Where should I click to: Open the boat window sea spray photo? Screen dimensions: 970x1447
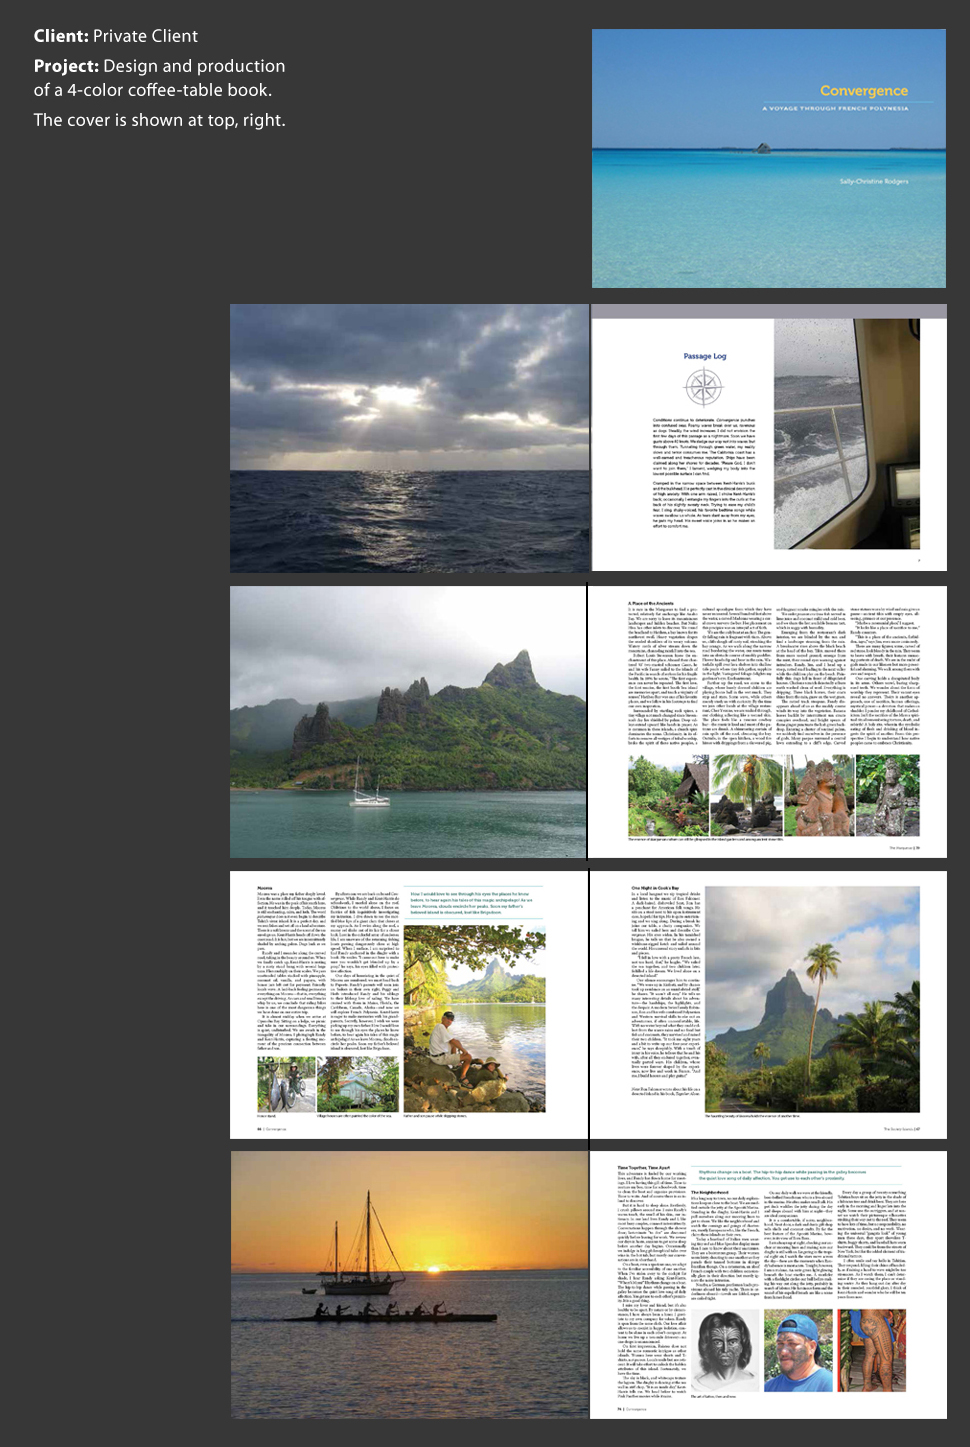pyautogui.click(x=859, y=434)
